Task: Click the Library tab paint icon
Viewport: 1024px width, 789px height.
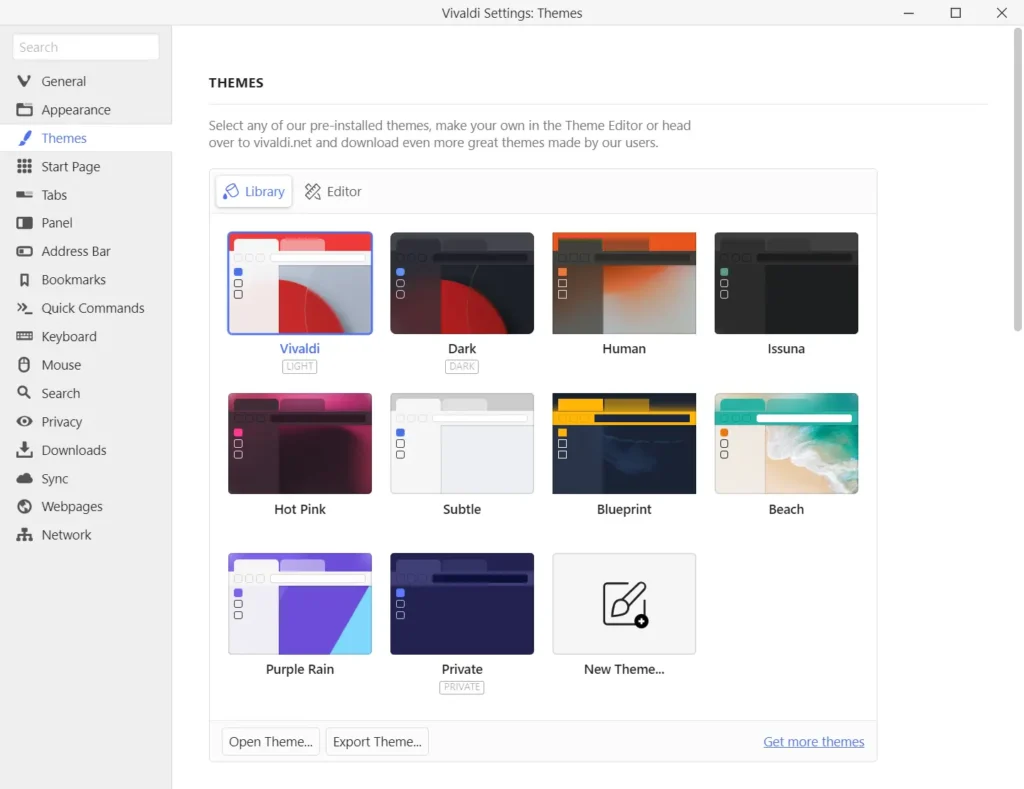Action: pyautogui.click(x=231, y=191)
